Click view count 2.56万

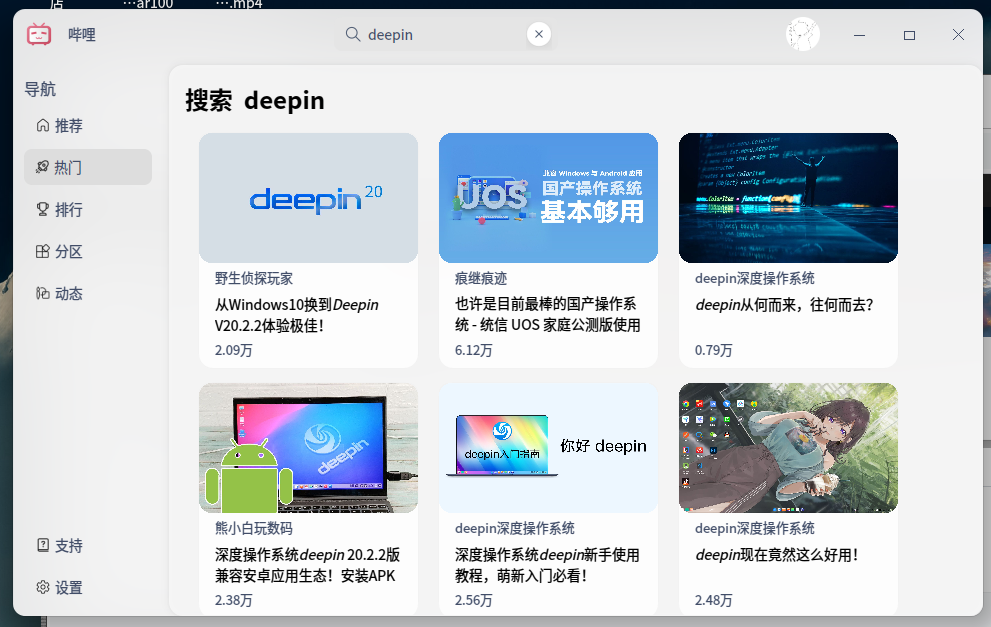click(473, 600)
